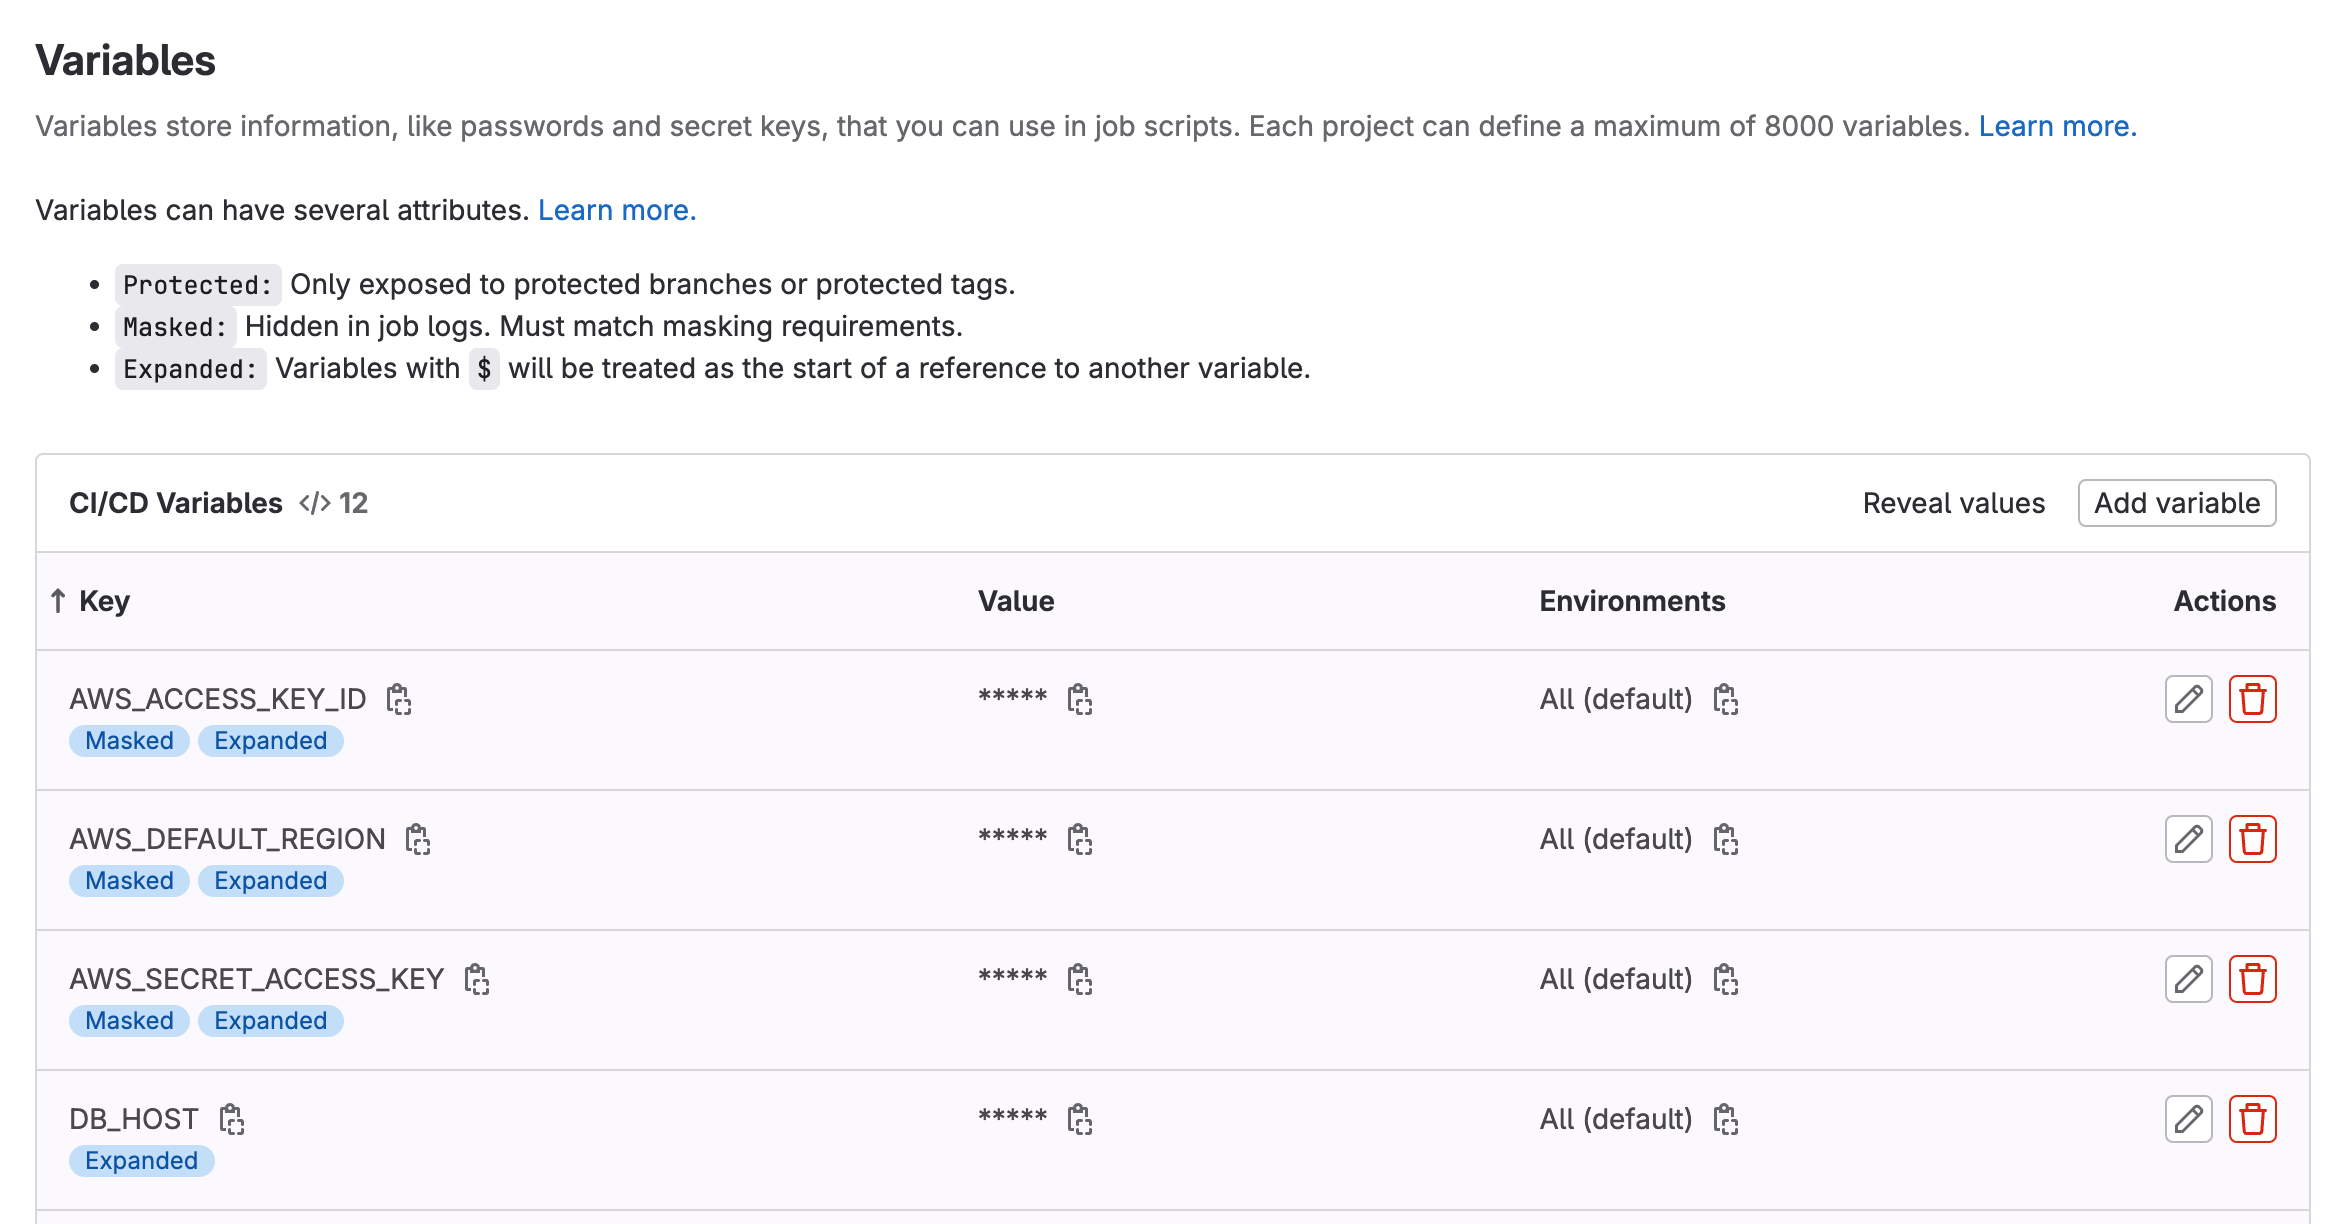Copy the AWS_SECRET_ACCESS_KEY value
2340x1224 pixels.
(x=1079, y=979)
